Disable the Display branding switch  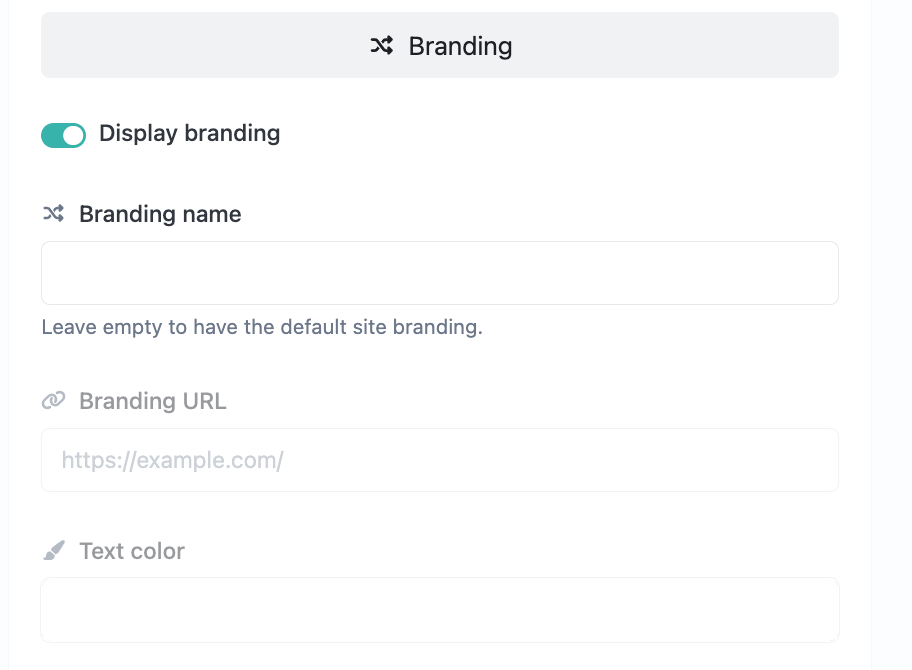pos(63,135)
